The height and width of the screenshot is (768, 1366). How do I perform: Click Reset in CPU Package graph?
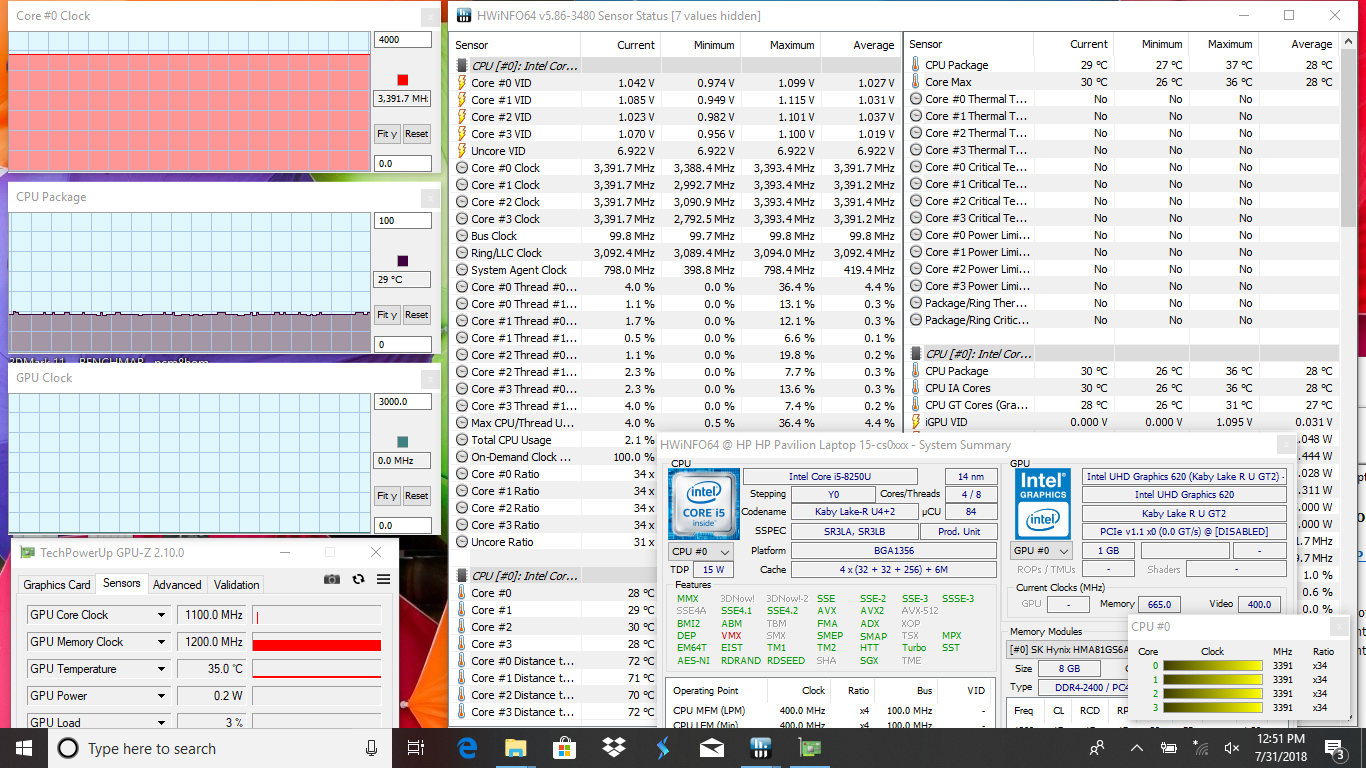[x=416, y=315]
